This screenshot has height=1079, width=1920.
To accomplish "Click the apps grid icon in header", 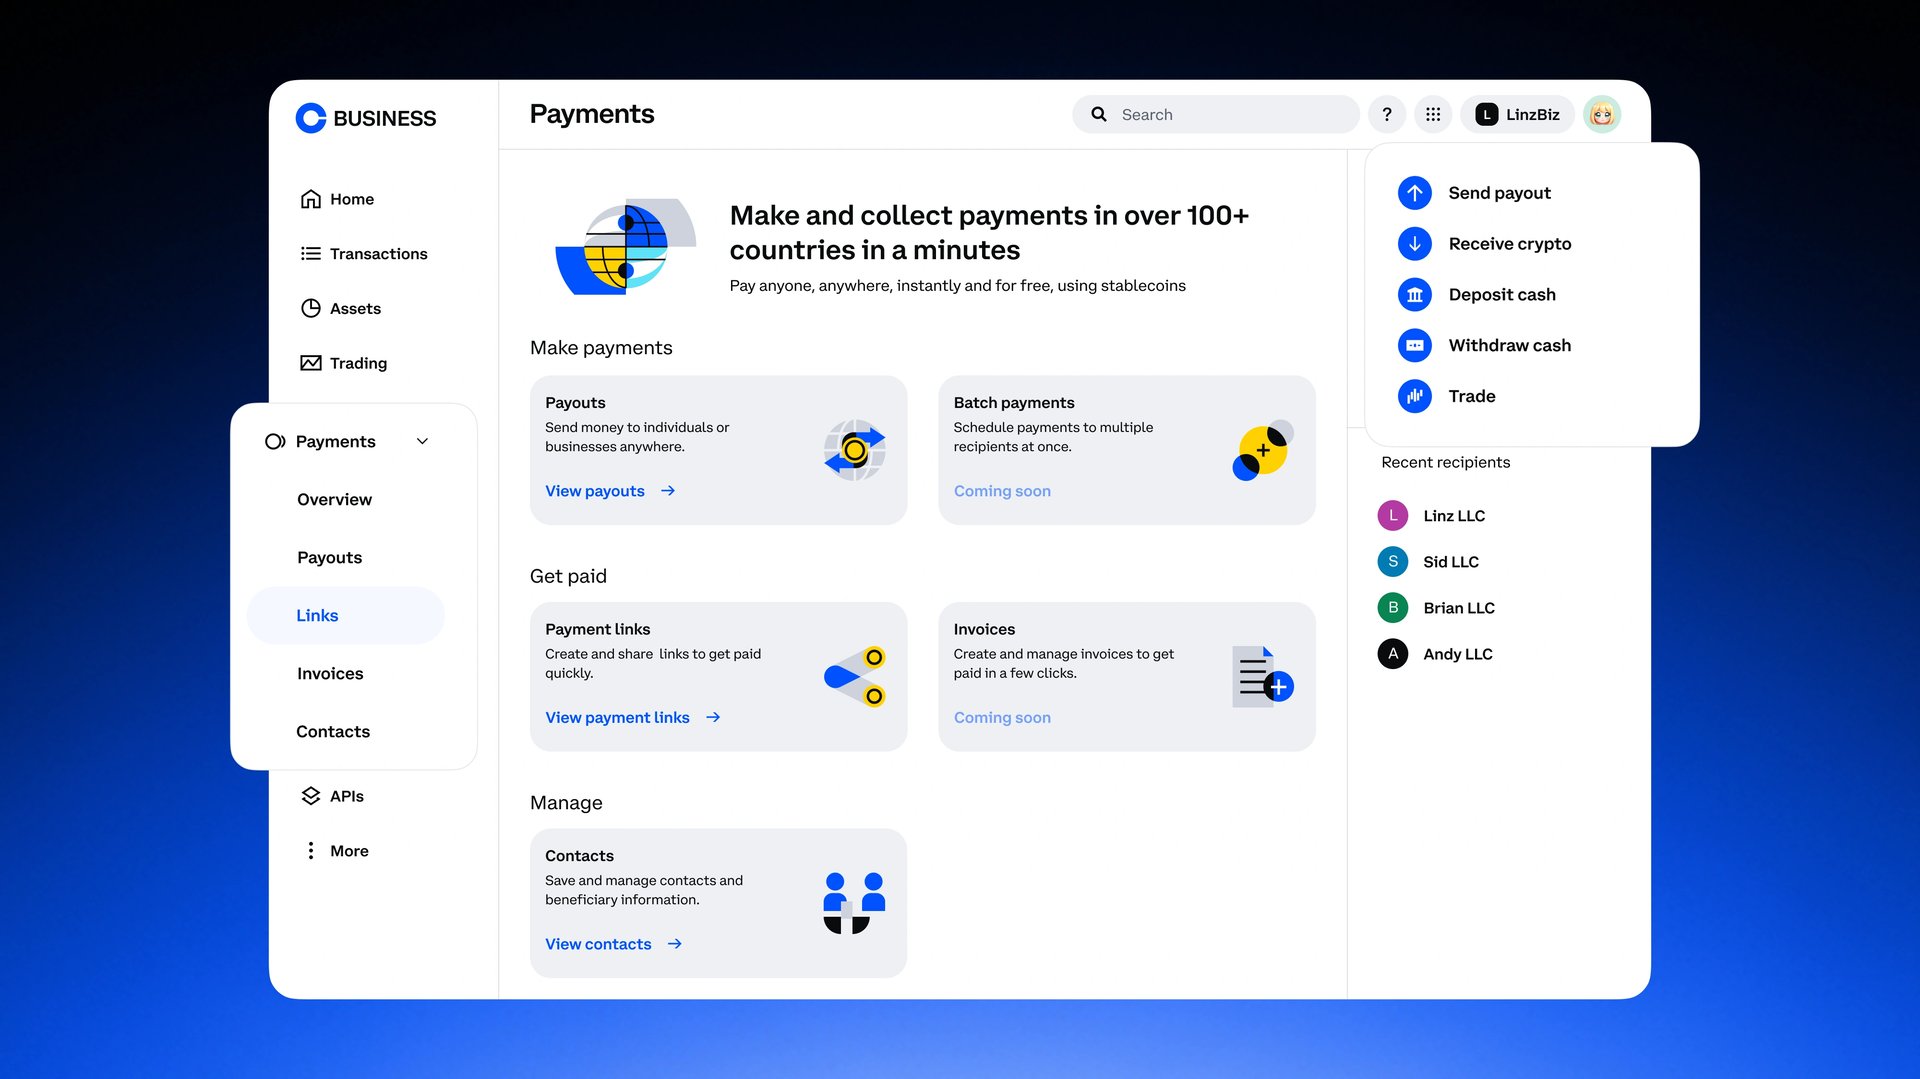I will click(x=1433, y=114).
